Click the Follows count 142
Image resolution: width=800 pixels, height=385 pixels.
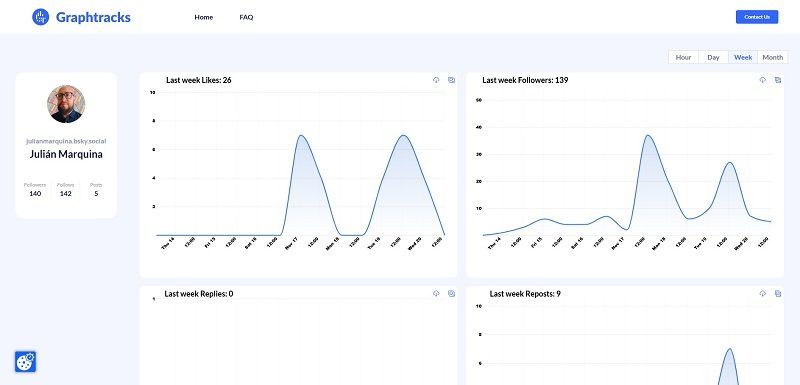(65, 193)
